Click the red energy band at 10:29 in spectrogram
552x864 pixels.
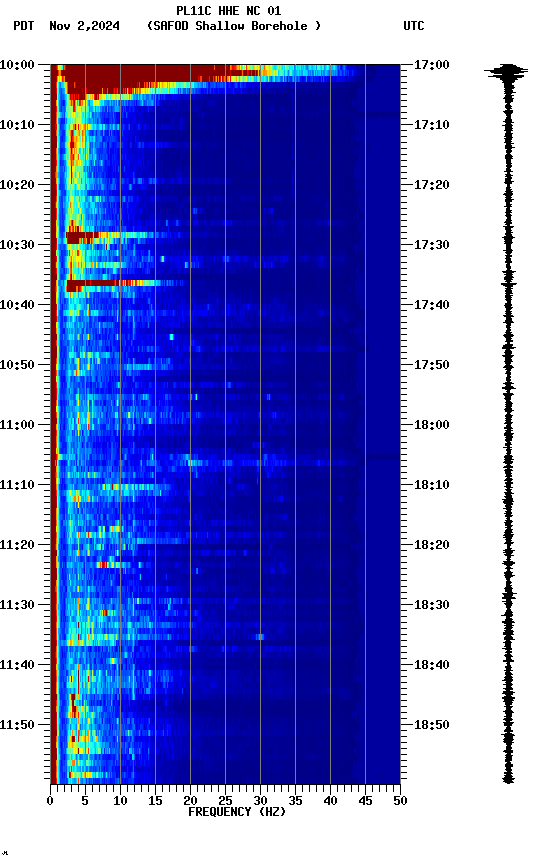[x=83, y=238]
